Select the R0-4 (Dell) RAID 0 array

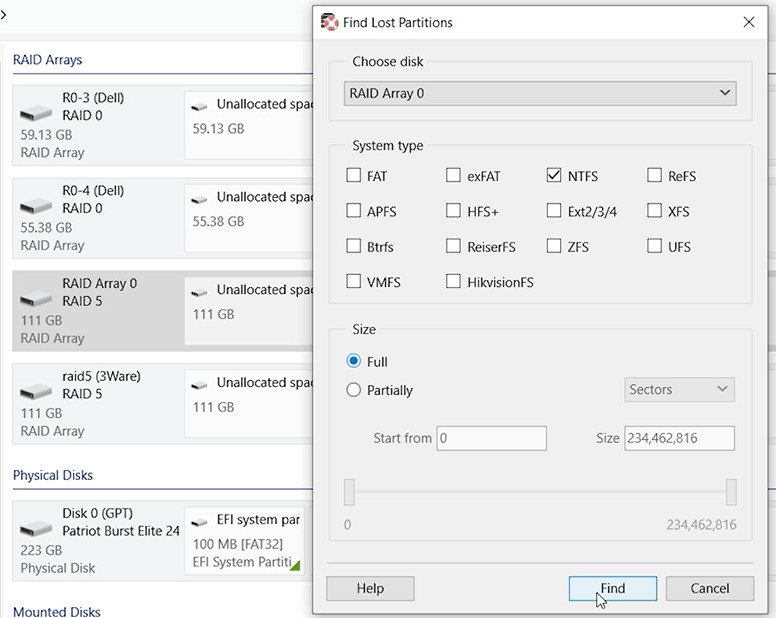pos(97,218)
